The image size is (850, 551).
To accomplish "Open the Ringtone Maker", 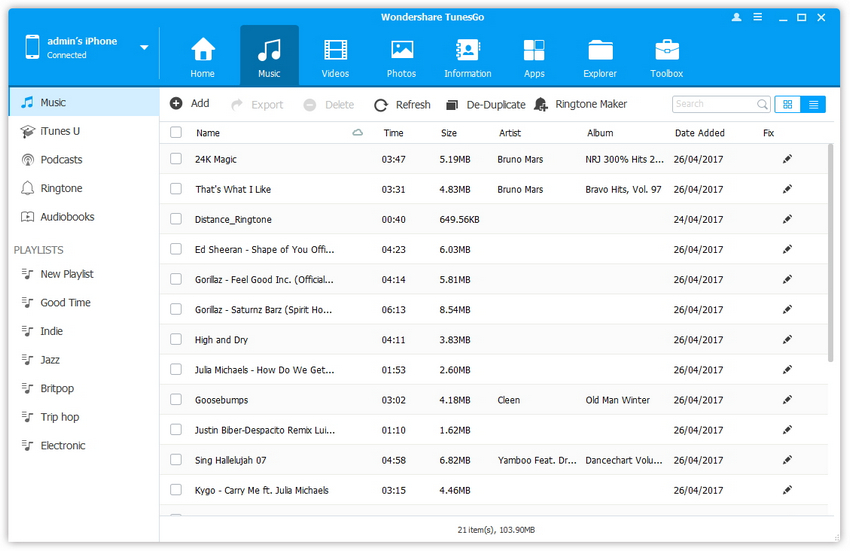I will pyautogui.click(x=581, y=104).
